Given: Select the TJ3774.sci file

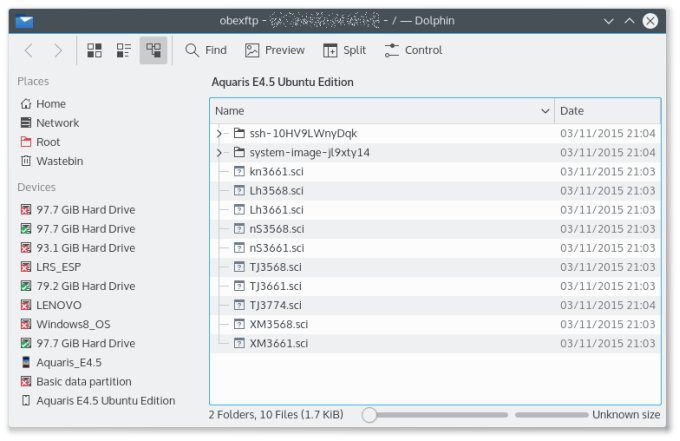Looking at the screenshot, I should pos(275,305).
